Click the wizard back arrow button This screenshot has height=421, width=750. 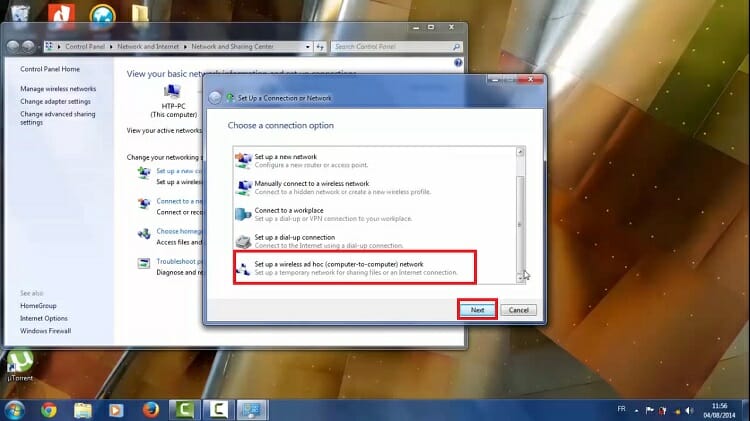pyautogui.click(x=215, y=98)
